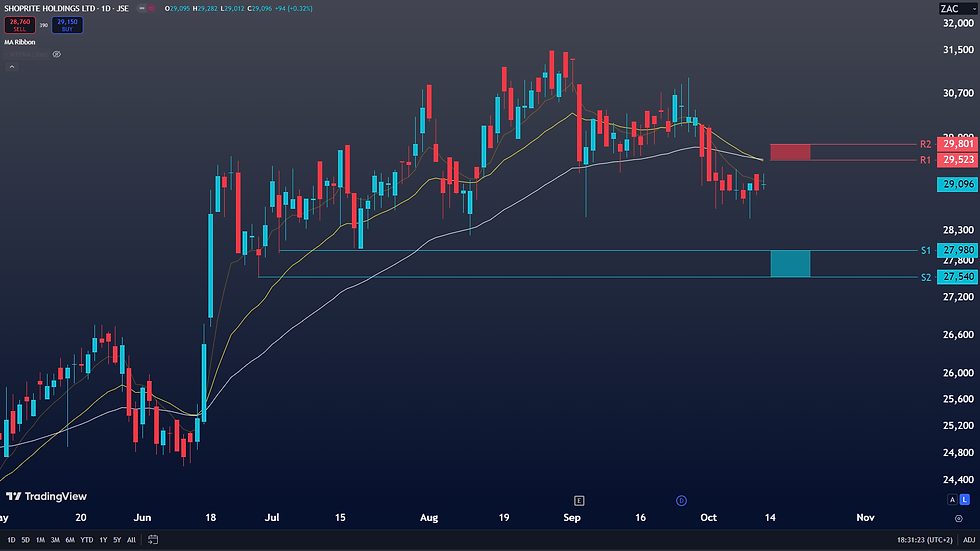Select the 3M time range
Viewport: 980px width, 551px height.
(x=55, y=540)
